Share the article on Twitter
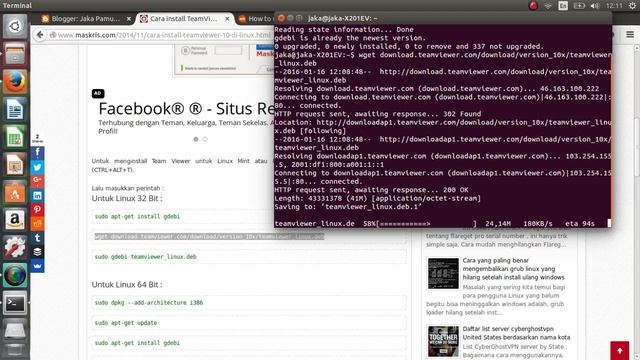This screenshot has width=640, height=360. point(37,167)
